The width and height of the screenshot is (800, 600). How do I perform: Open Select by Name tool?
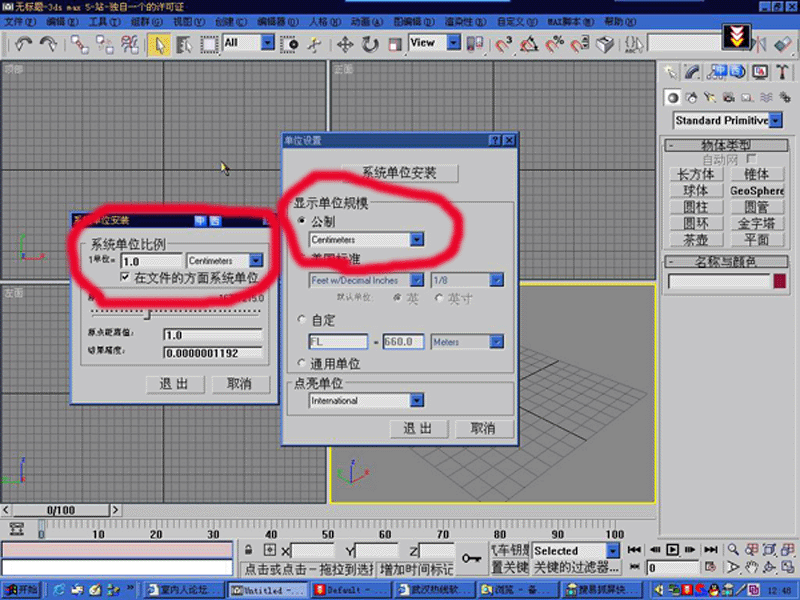(x=184, y=44)
